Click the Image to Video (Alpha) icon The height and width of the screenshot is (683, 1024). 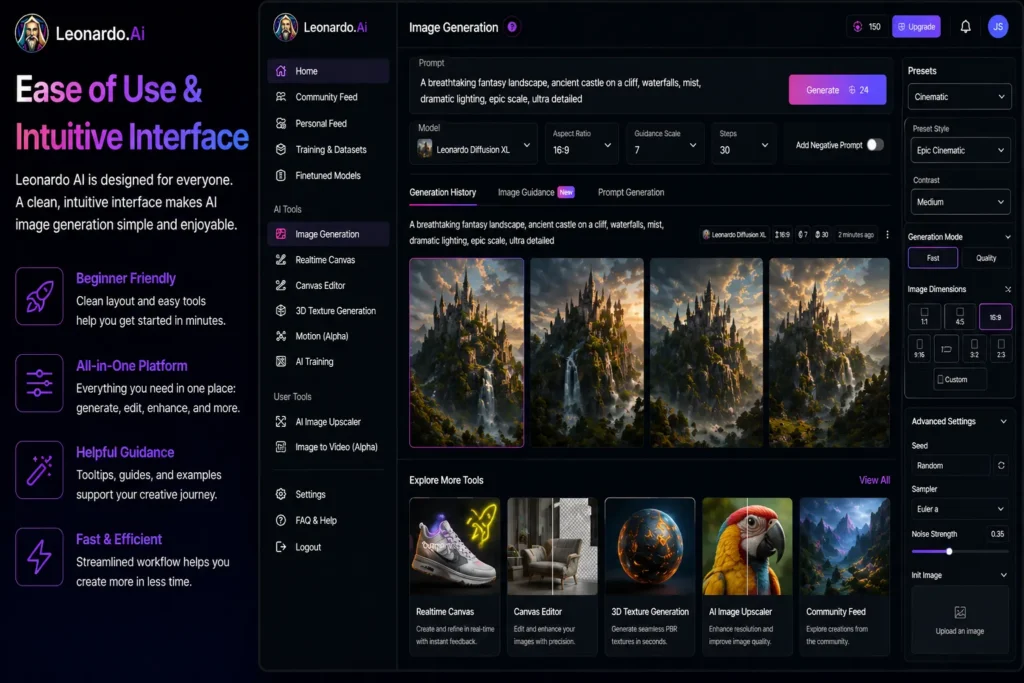coord(281,447)
